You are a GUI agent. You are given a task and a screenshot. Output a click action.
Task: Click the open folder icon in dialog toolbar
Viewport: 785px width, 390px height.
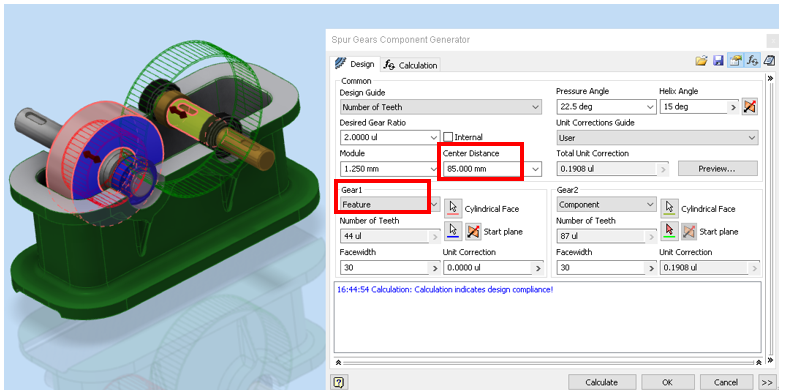tap(701, 61)
